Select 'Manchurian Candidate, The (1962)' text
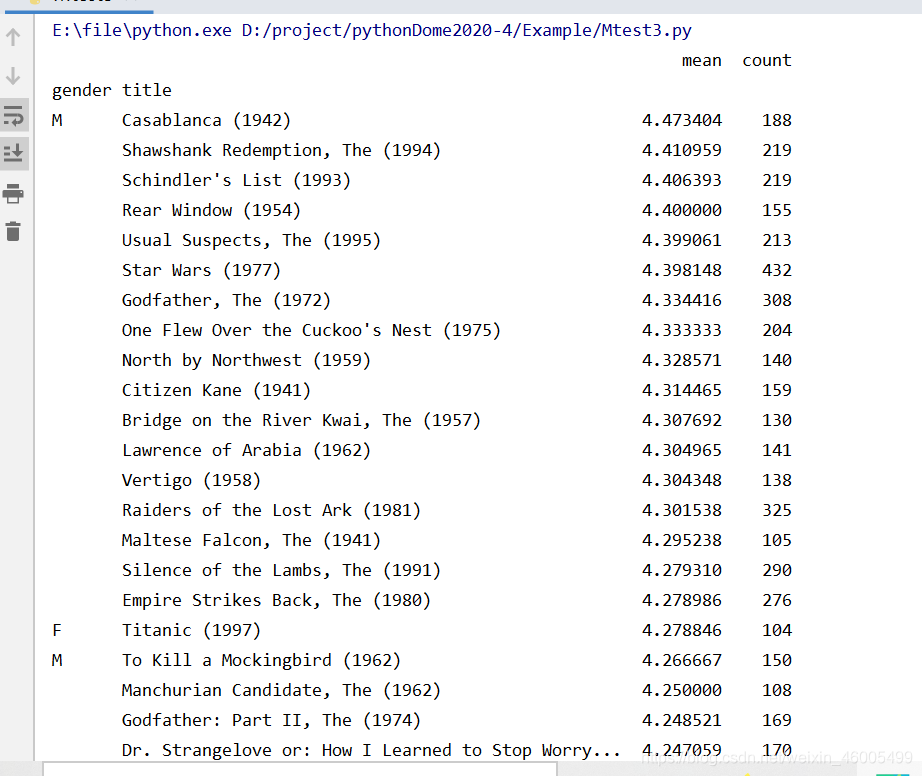 coord(282,690)
